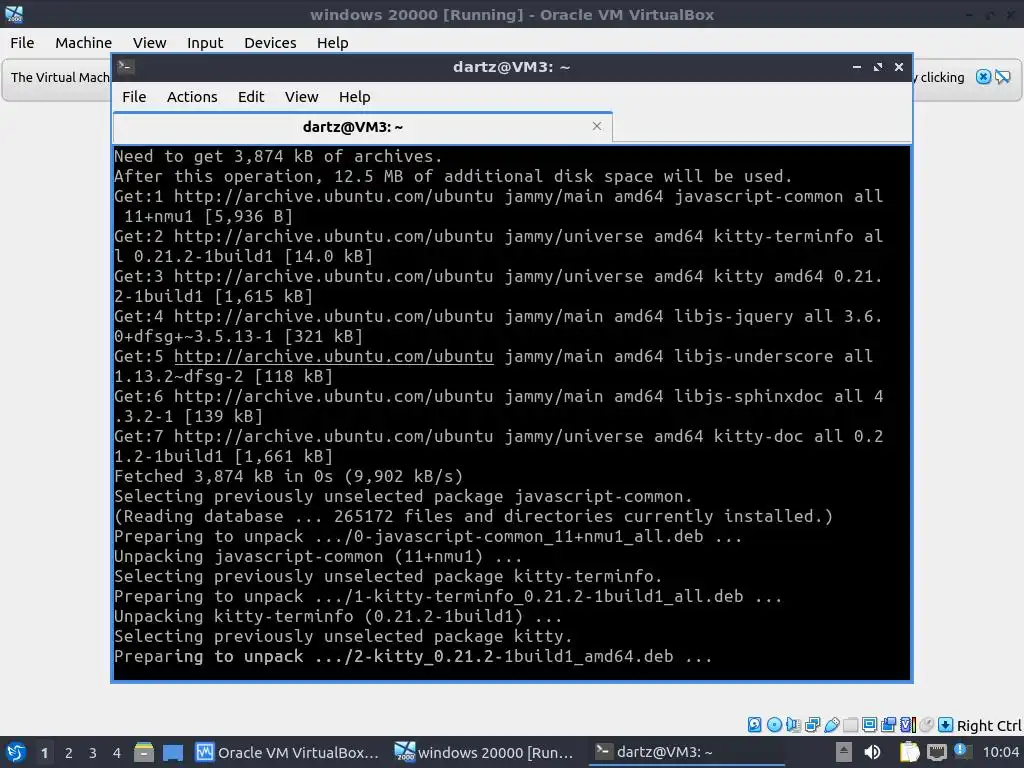The height and width of the screenshot is (768, 1024).
Task: Click the notification don't-show-again icon
Action: click(1002, 77)
